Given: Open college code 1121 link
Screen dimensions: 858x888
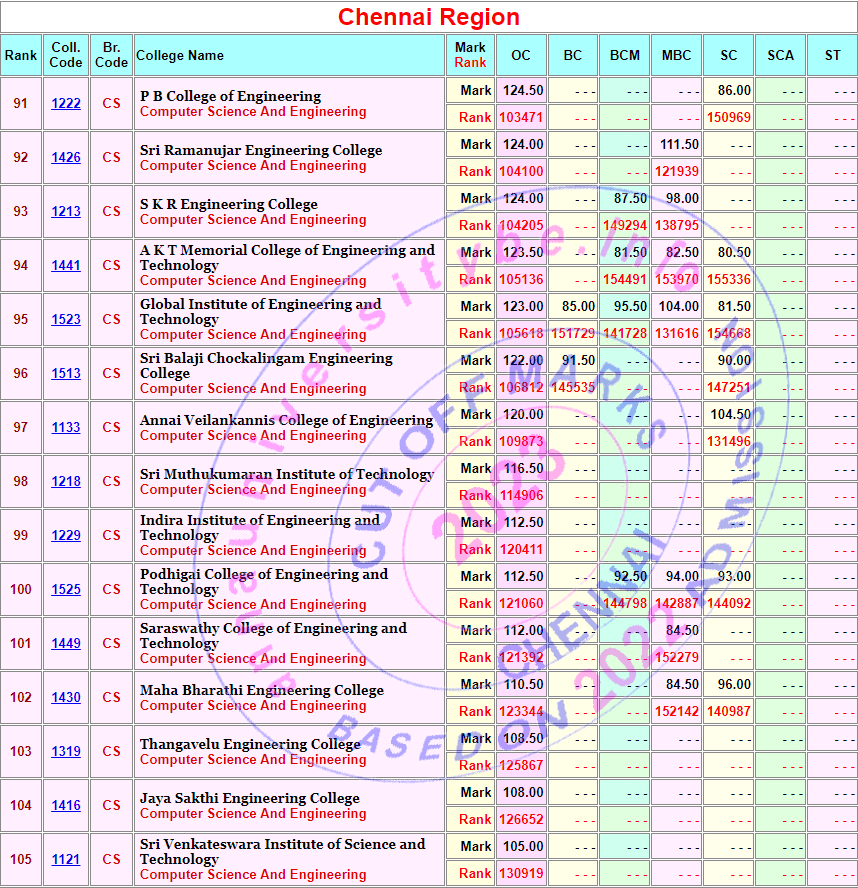Looking at the screenshot, I should pyautogui.click(x=66, y=860).
